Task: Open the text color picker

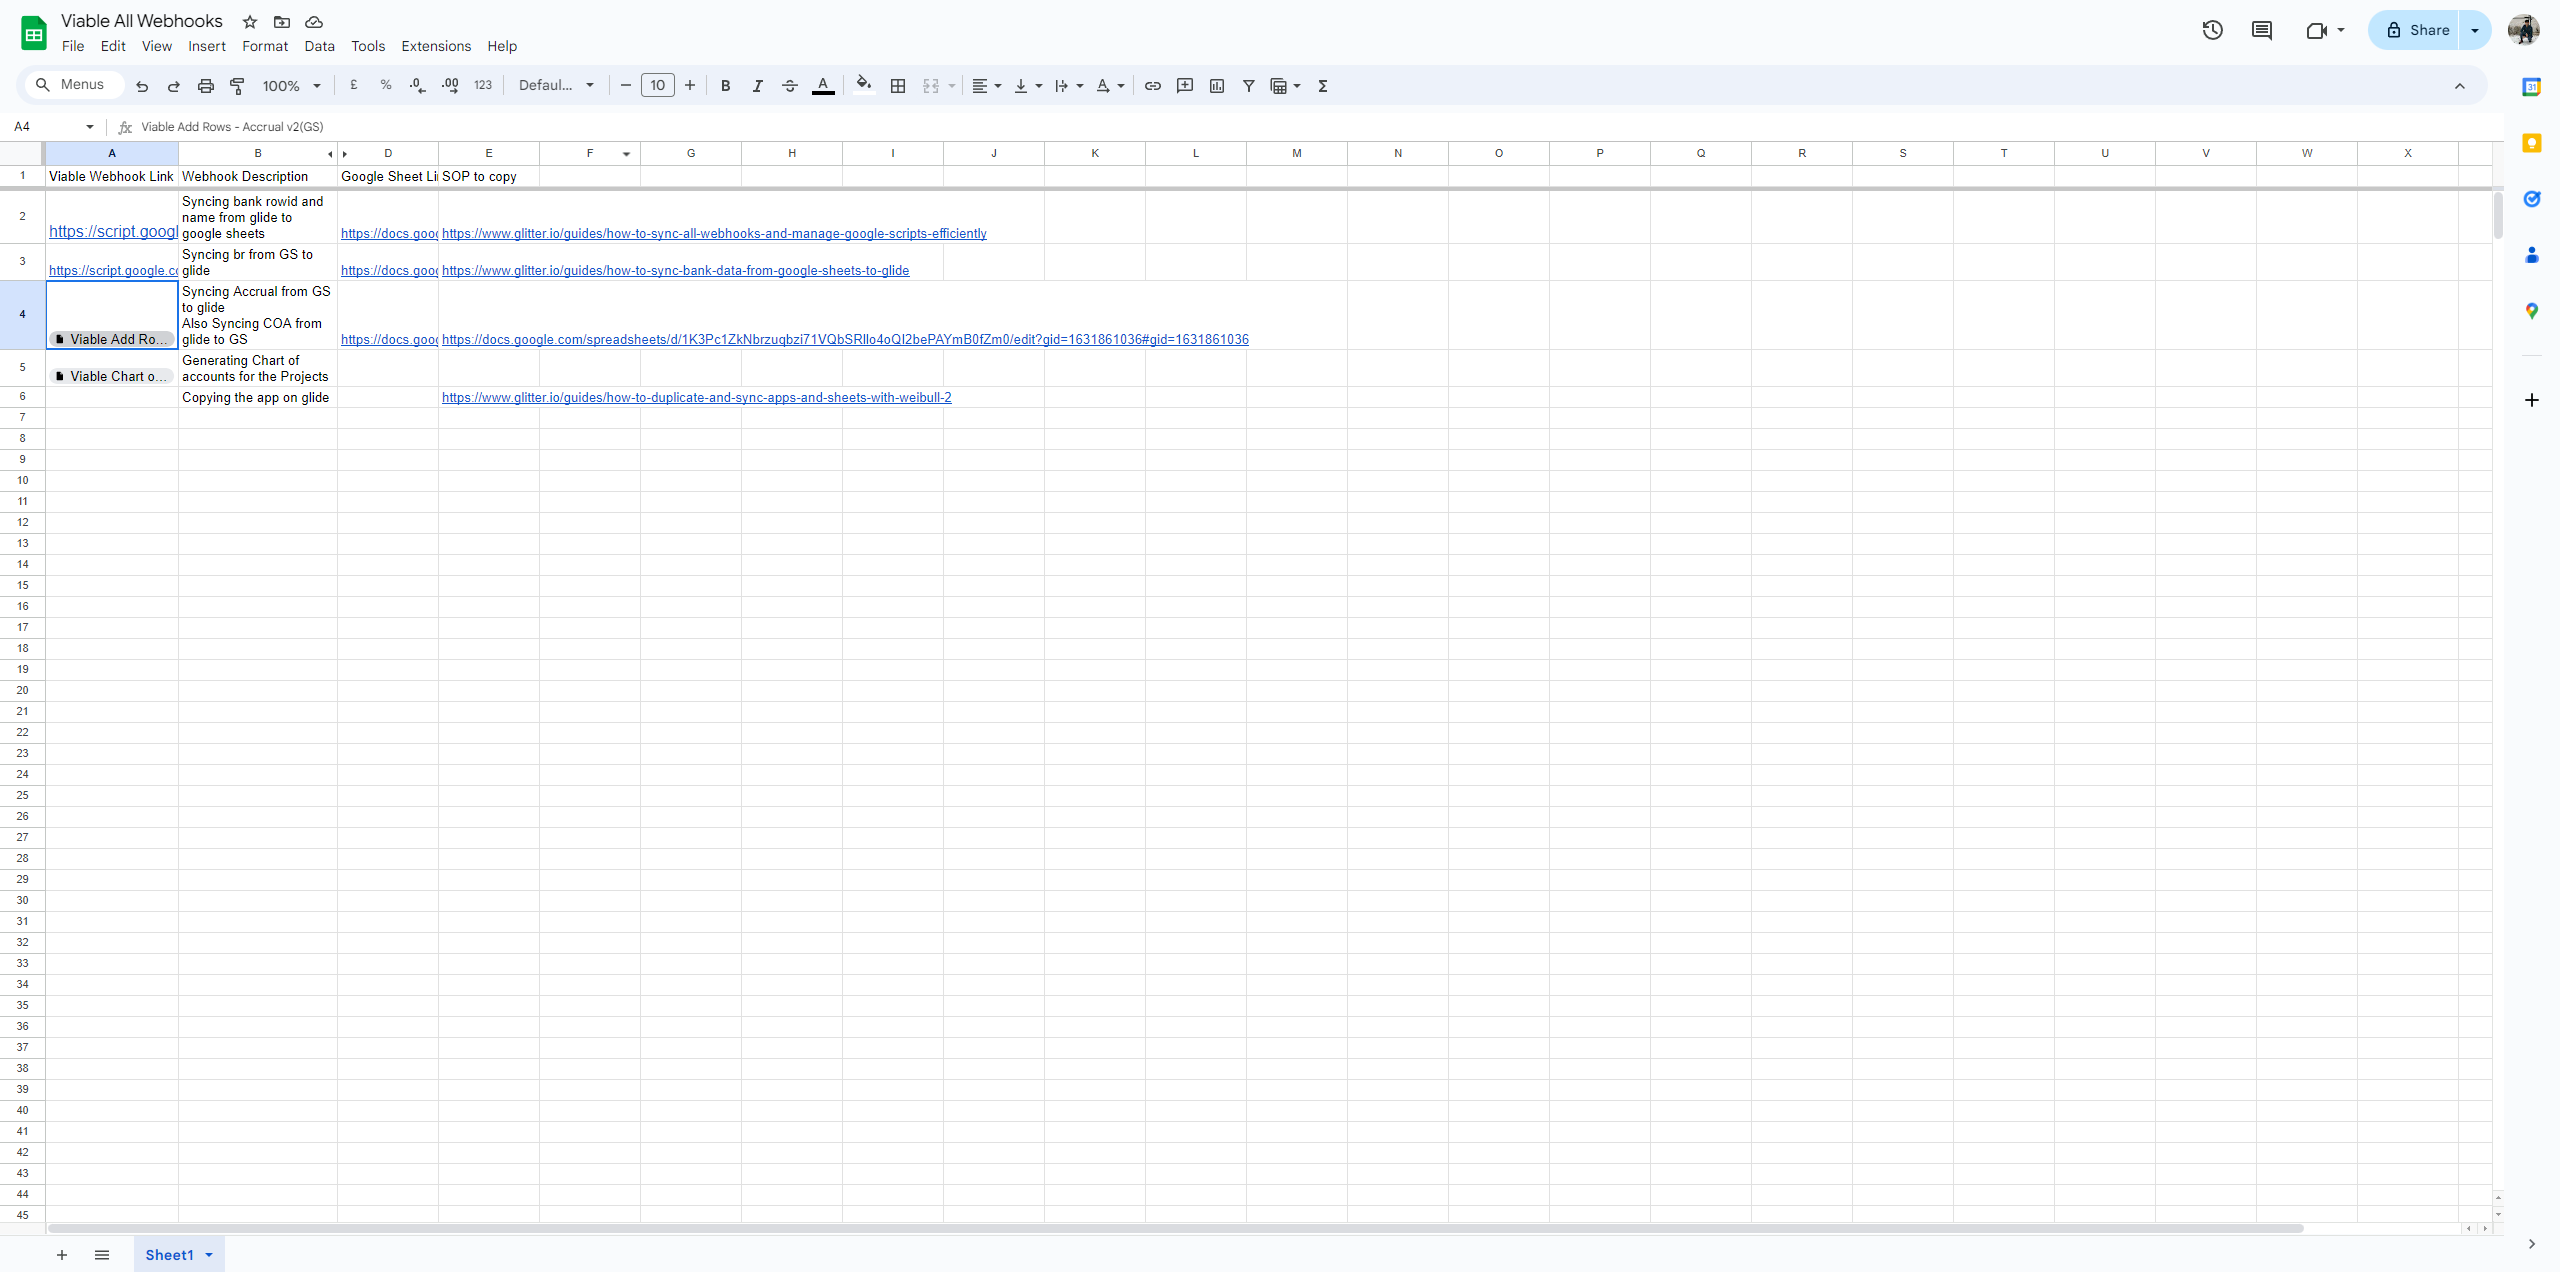Action: tap(823, 86)
